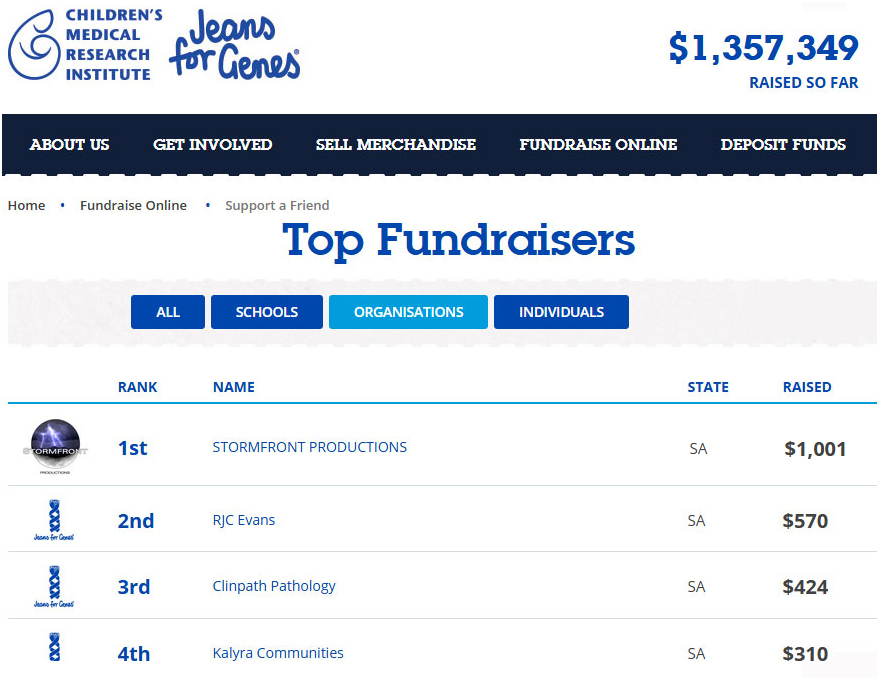Screen dimensions: 878x679
Task: Click the DNA icon beside Clinpath Pathology
Action: click(54, 587)
